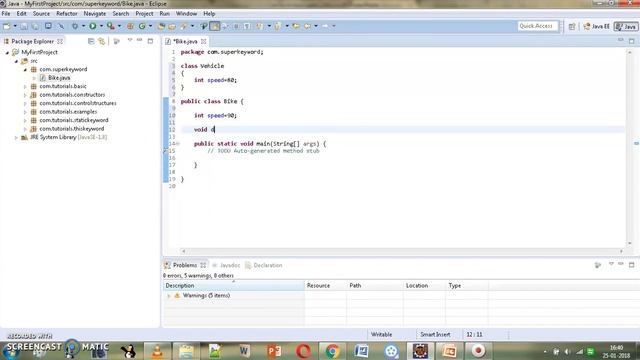Close the Bike.java editor tab
The width and height of the screenshot is (640, 360).
pos(203,41)
